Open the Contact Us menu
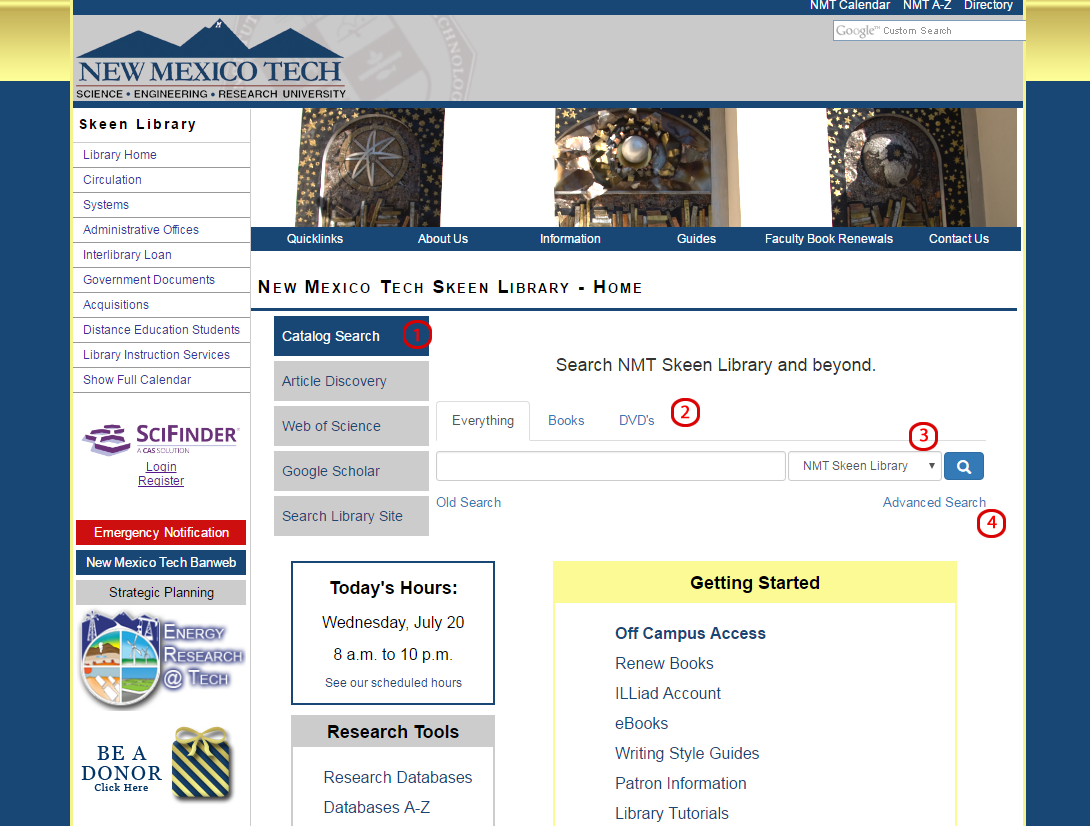This screenshot has height=826, width=1090. pos(959,238)
